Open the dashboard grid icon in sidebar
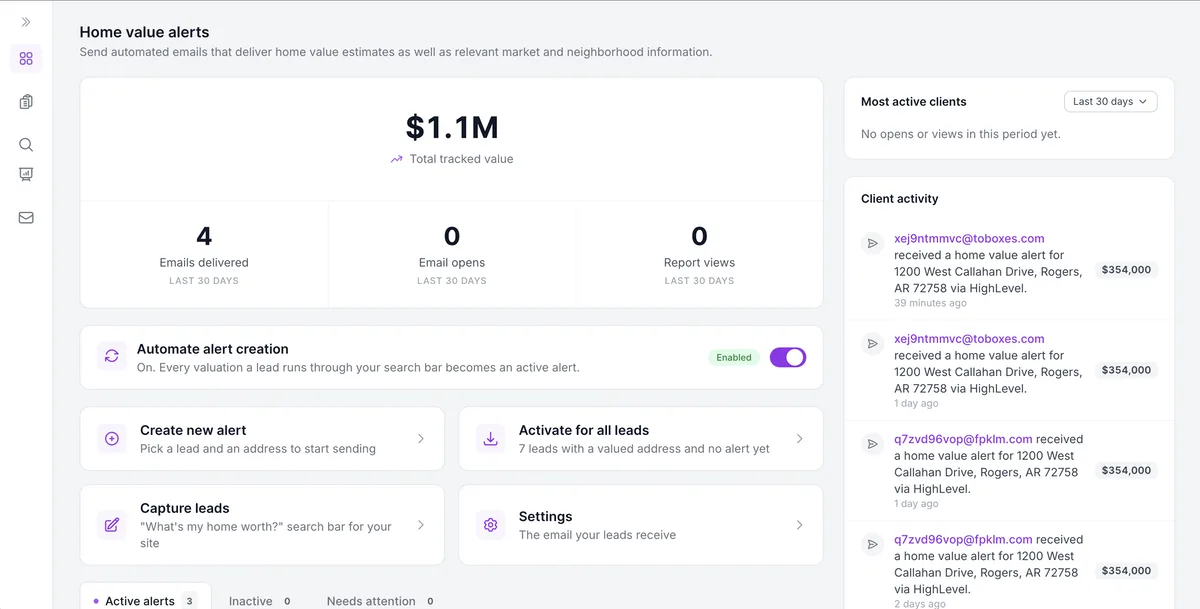The height and width of the screenshot is (609, 1200). 26,59
